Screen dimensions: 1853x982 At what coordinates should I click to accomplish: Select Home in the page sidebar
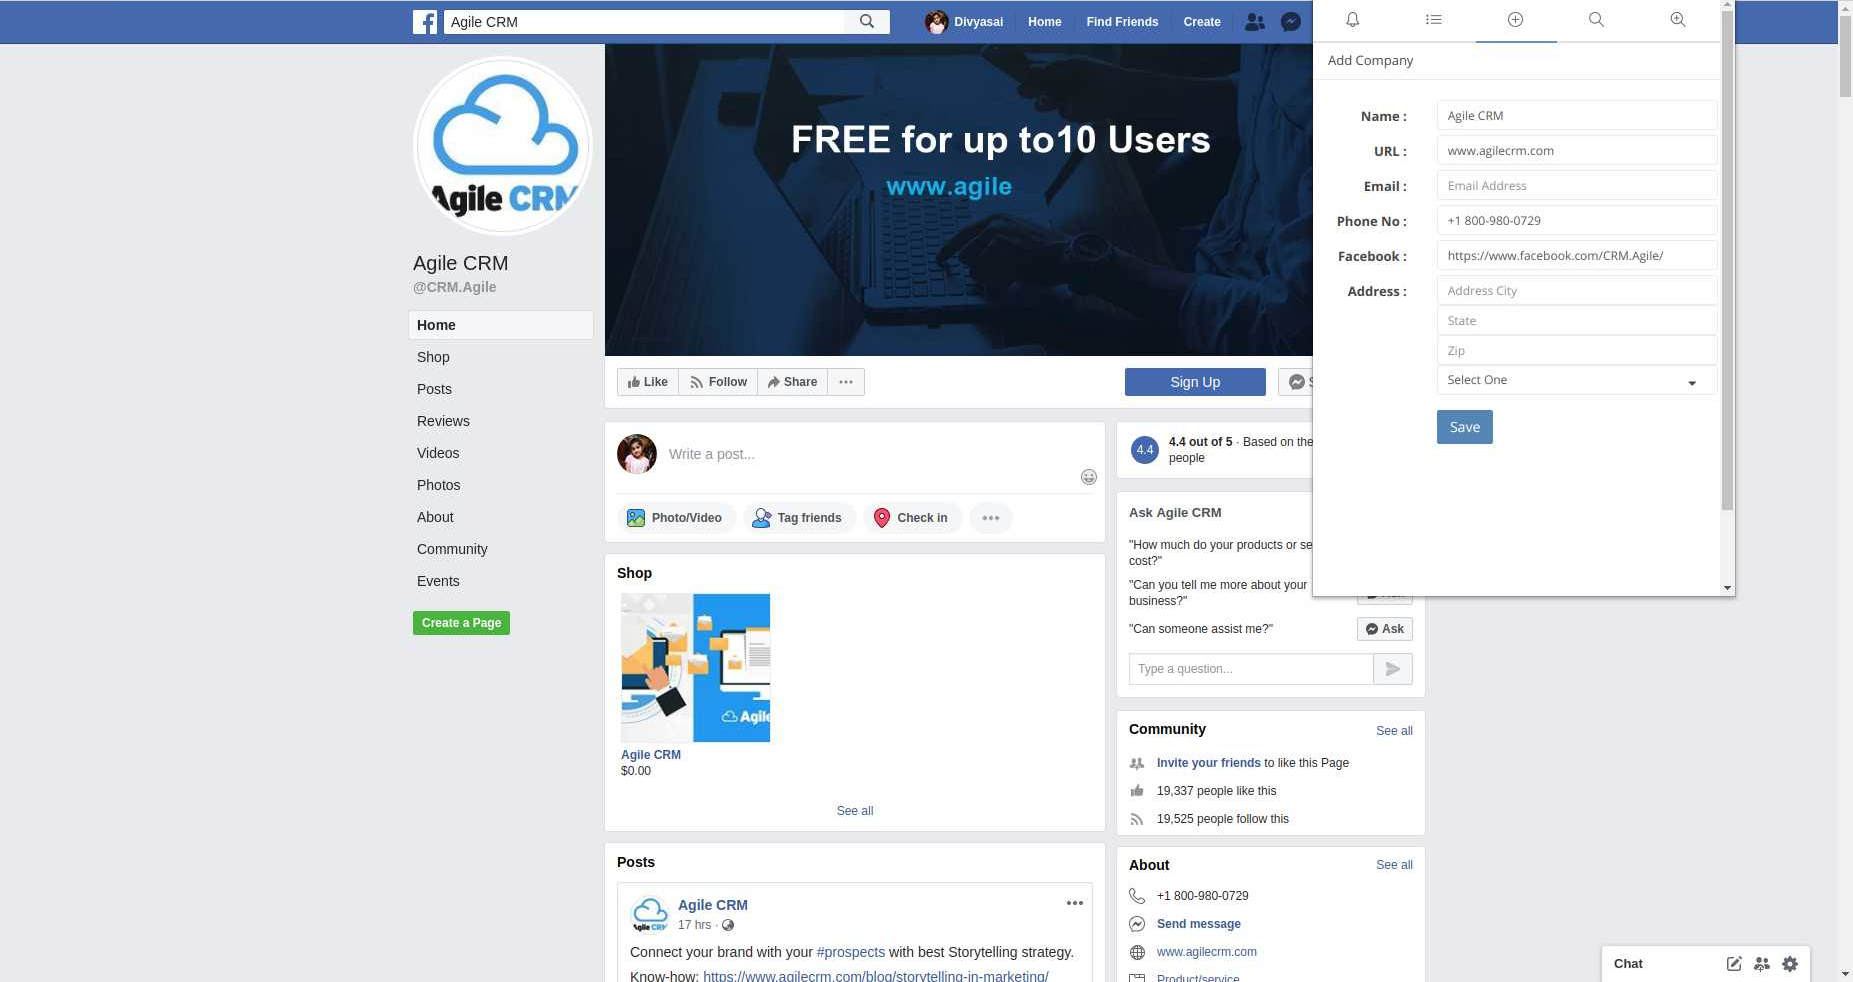501,325
